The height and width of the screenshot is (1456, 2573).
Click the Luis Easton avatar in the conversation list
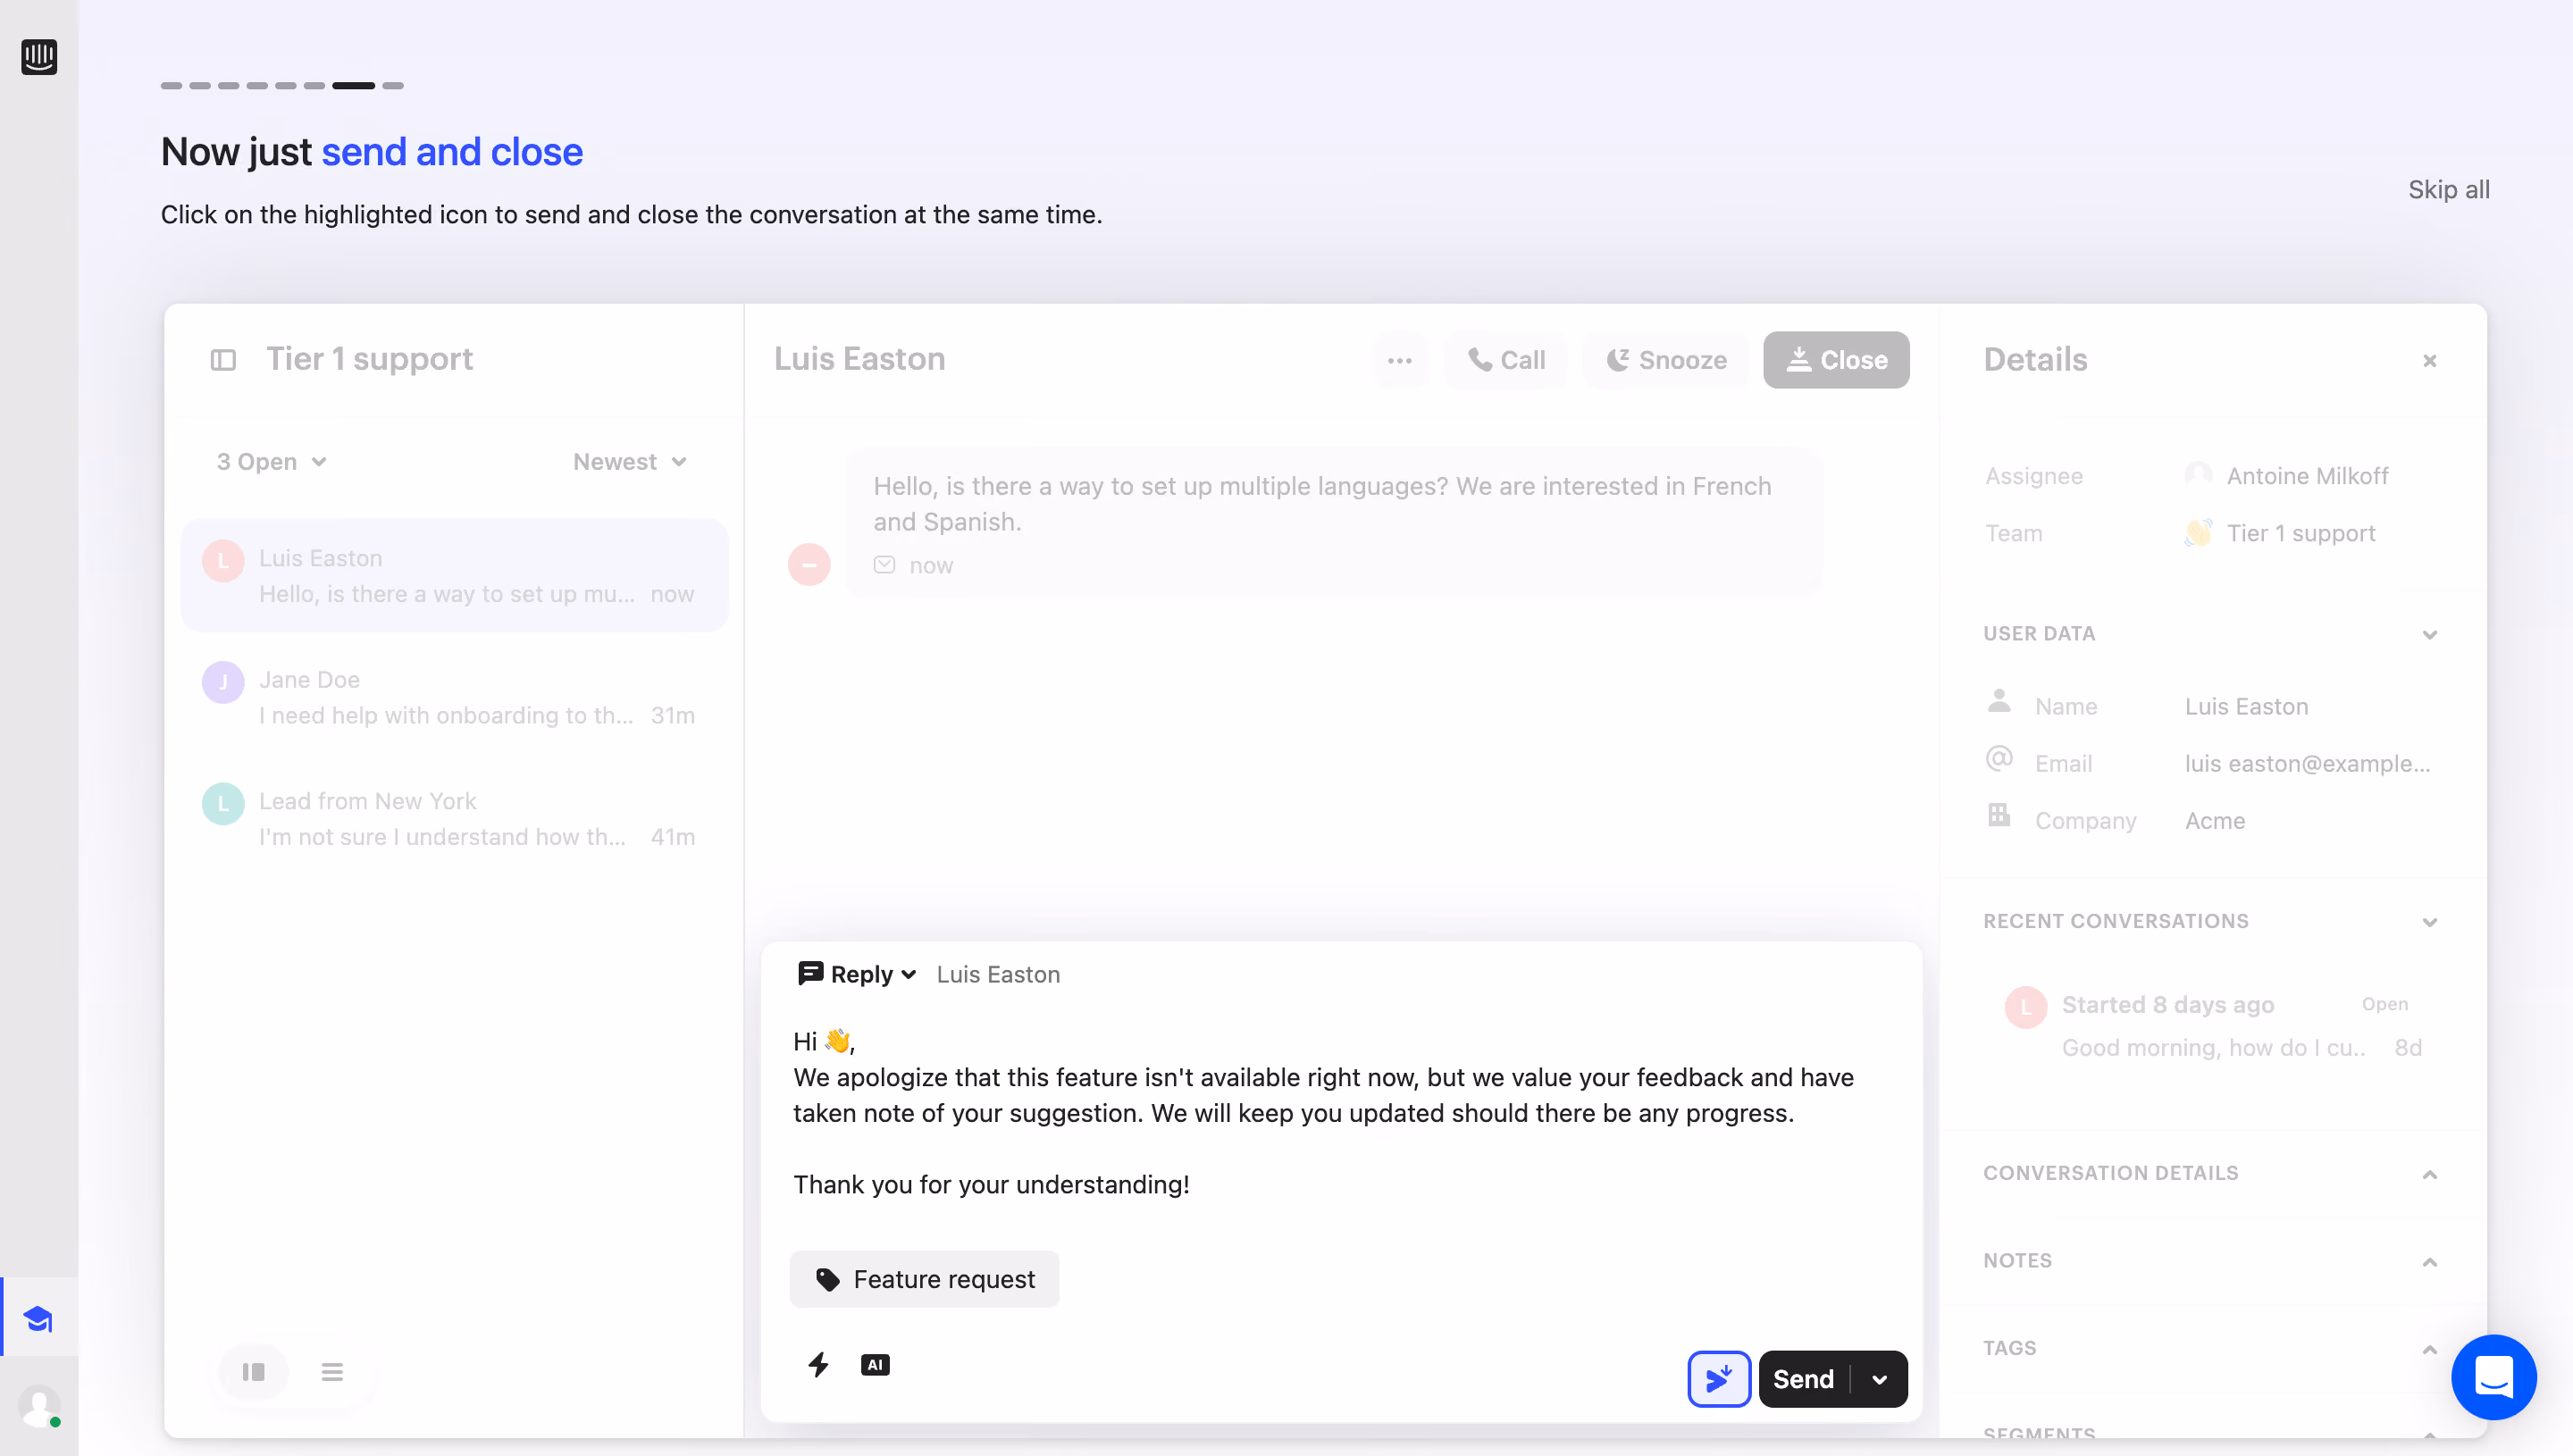pos(223,560)
